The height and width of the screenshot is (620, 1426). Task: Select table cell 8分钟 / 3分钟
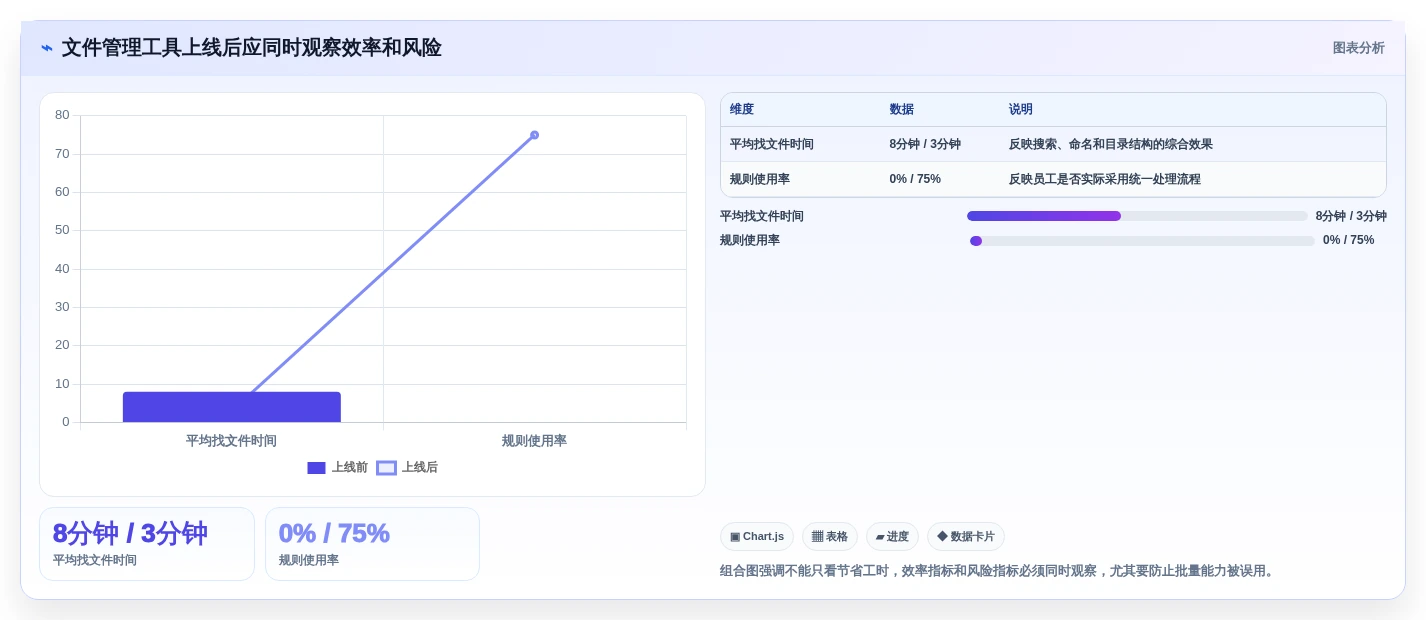tap(925, 144)
